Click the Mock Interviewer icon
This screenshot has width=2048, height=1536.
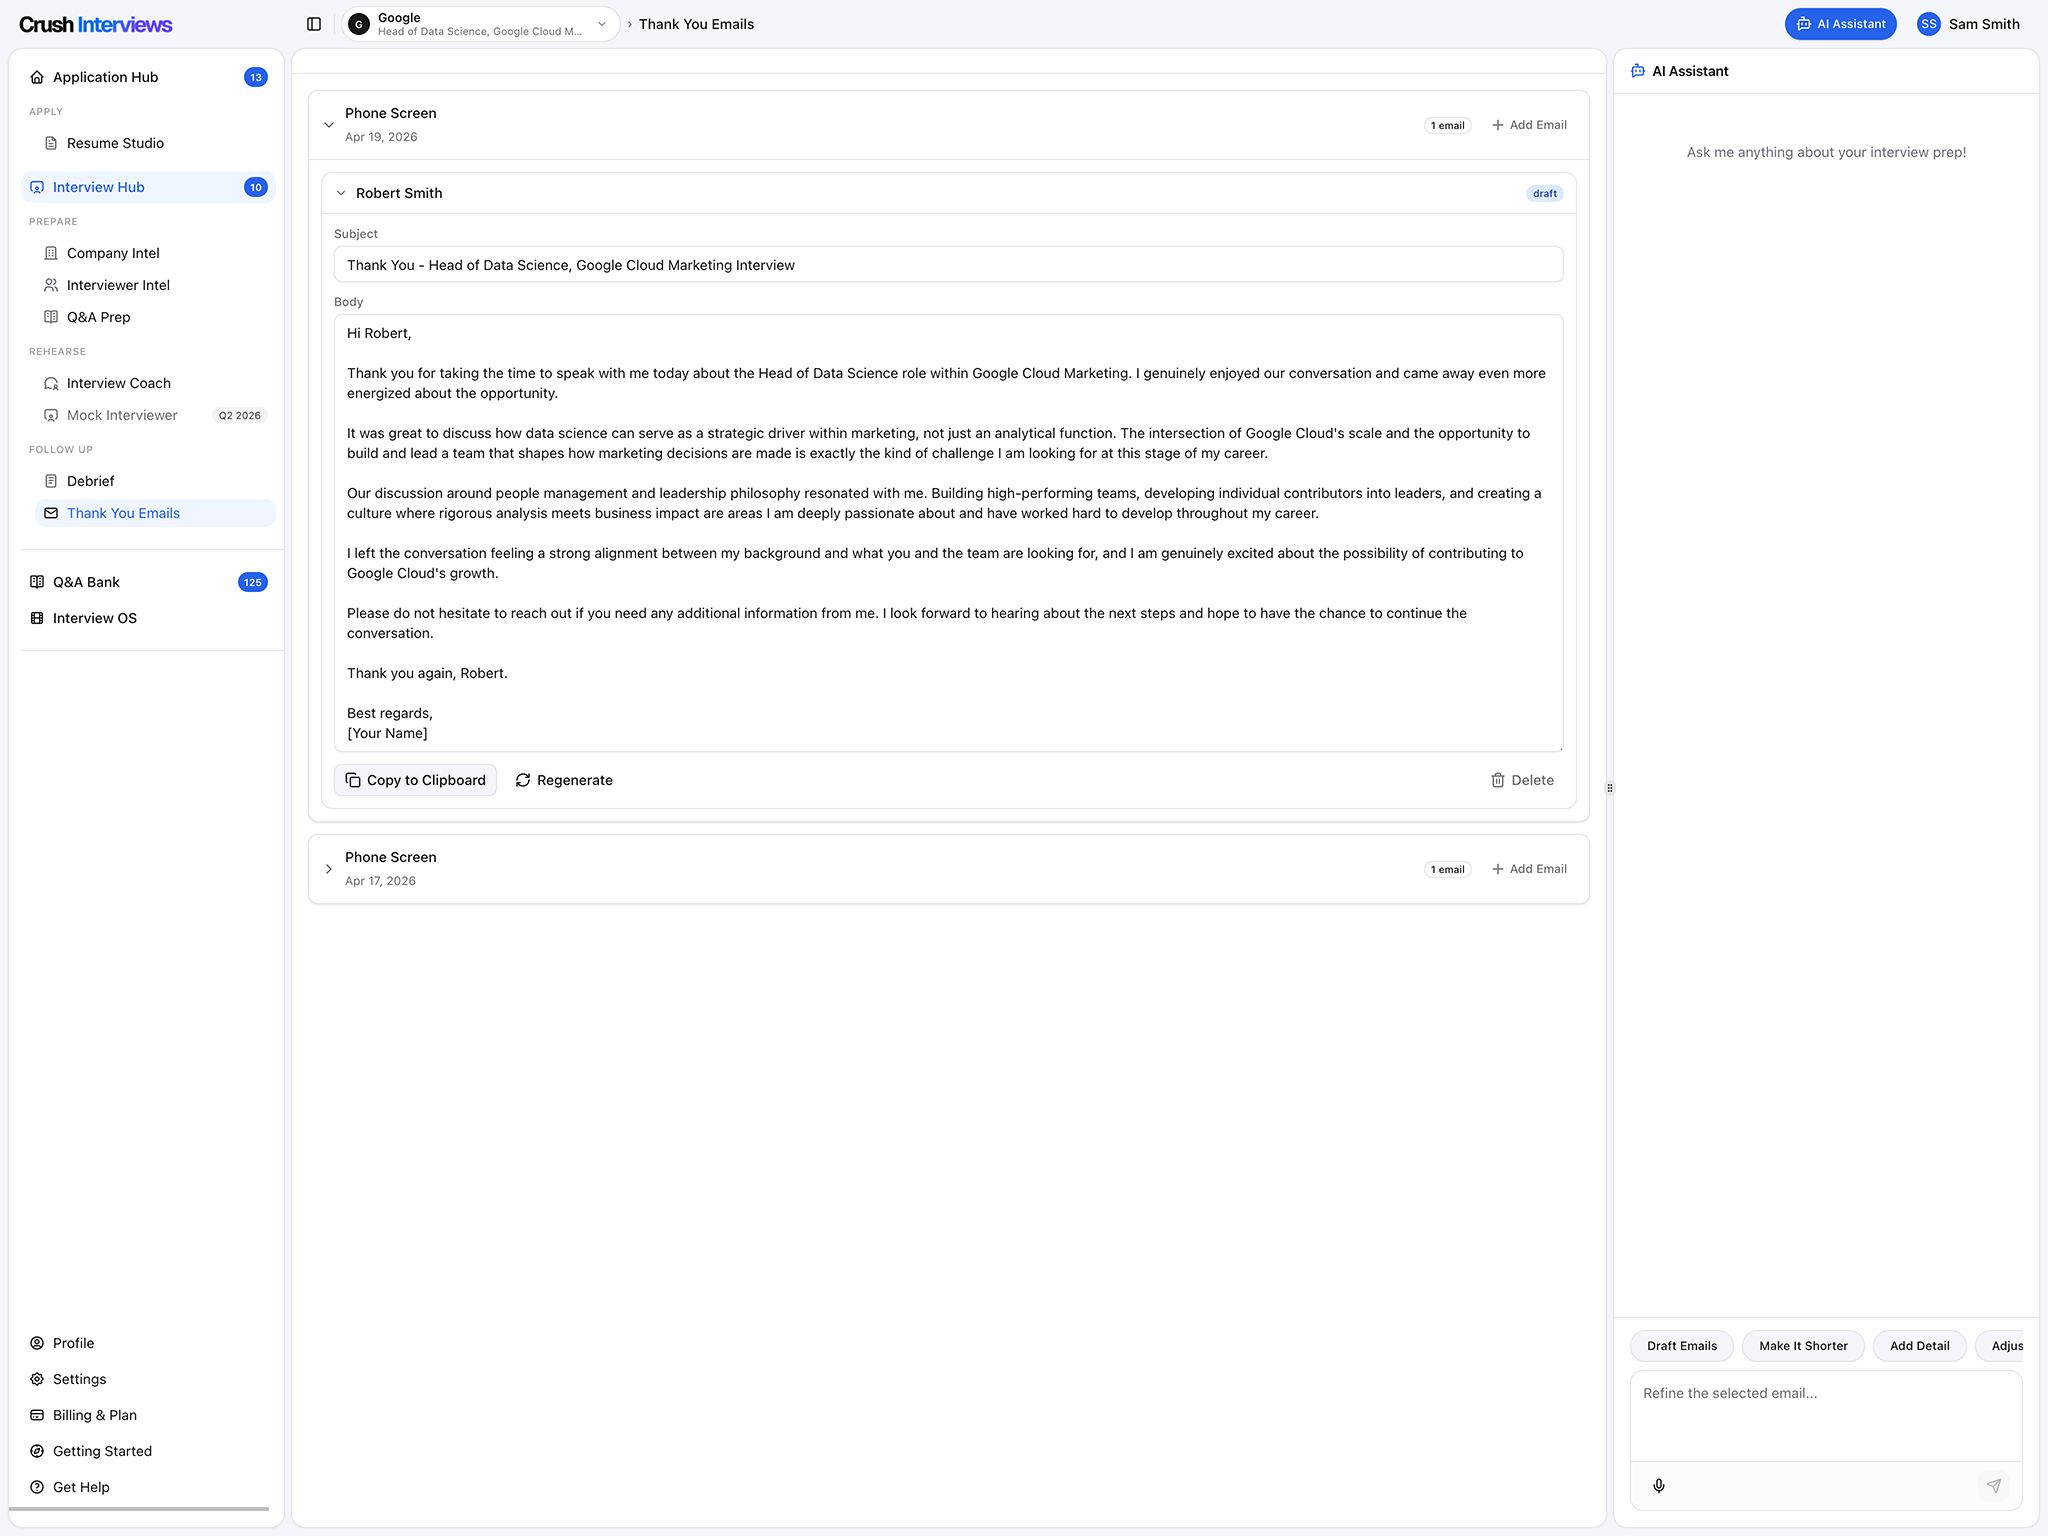51,415
